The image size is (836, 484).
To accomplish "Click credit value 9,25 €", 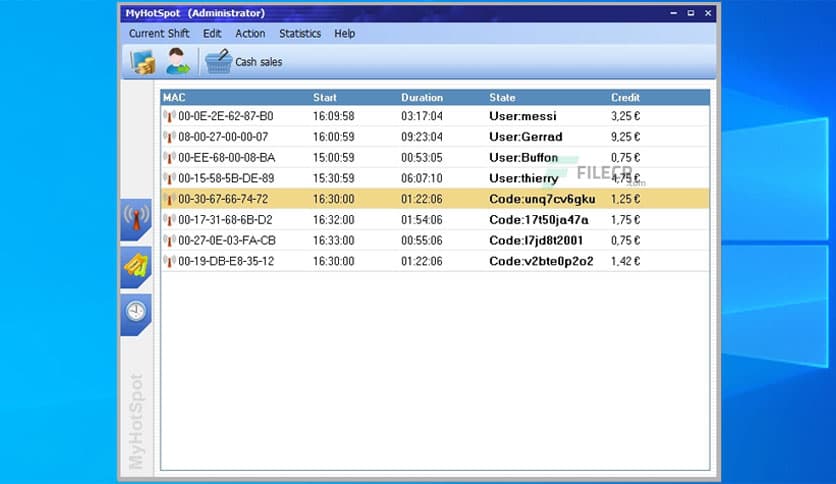I will click(625, 137).
